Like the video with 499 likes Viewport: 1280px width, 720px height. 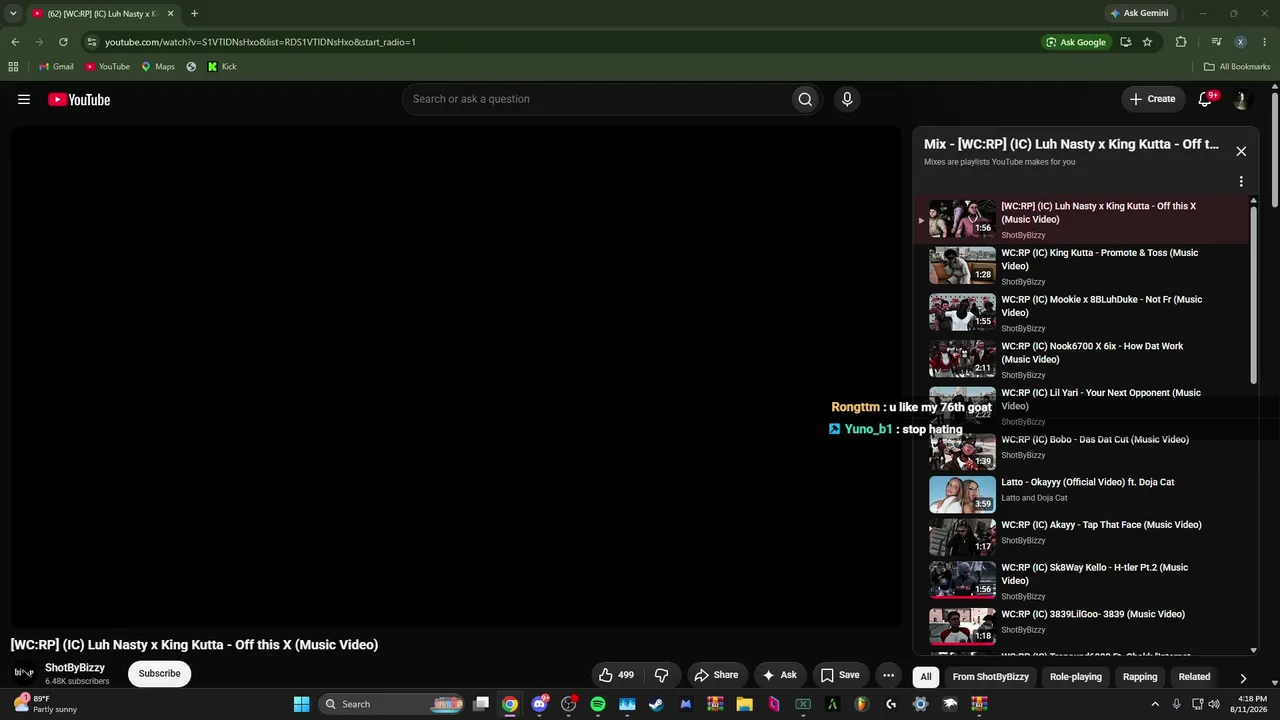coord(617,675)
